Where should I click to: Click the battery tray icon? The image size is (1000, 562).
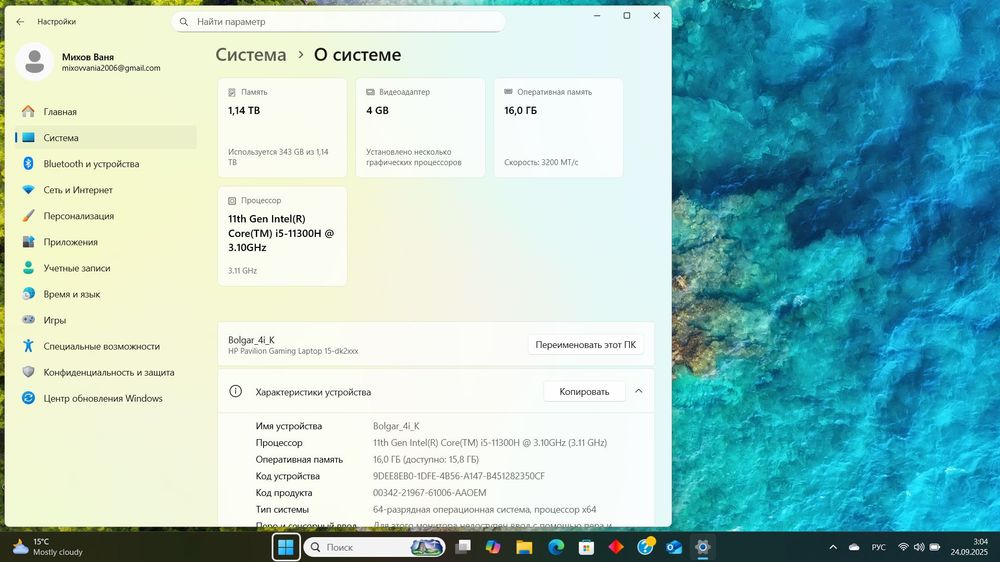[935, 547]
